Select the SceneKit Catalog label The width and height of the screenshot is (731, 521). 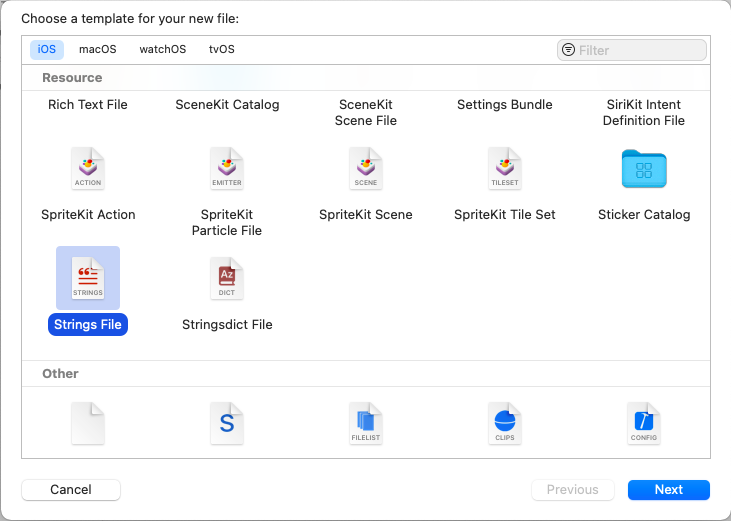click(x=227, y=104)
